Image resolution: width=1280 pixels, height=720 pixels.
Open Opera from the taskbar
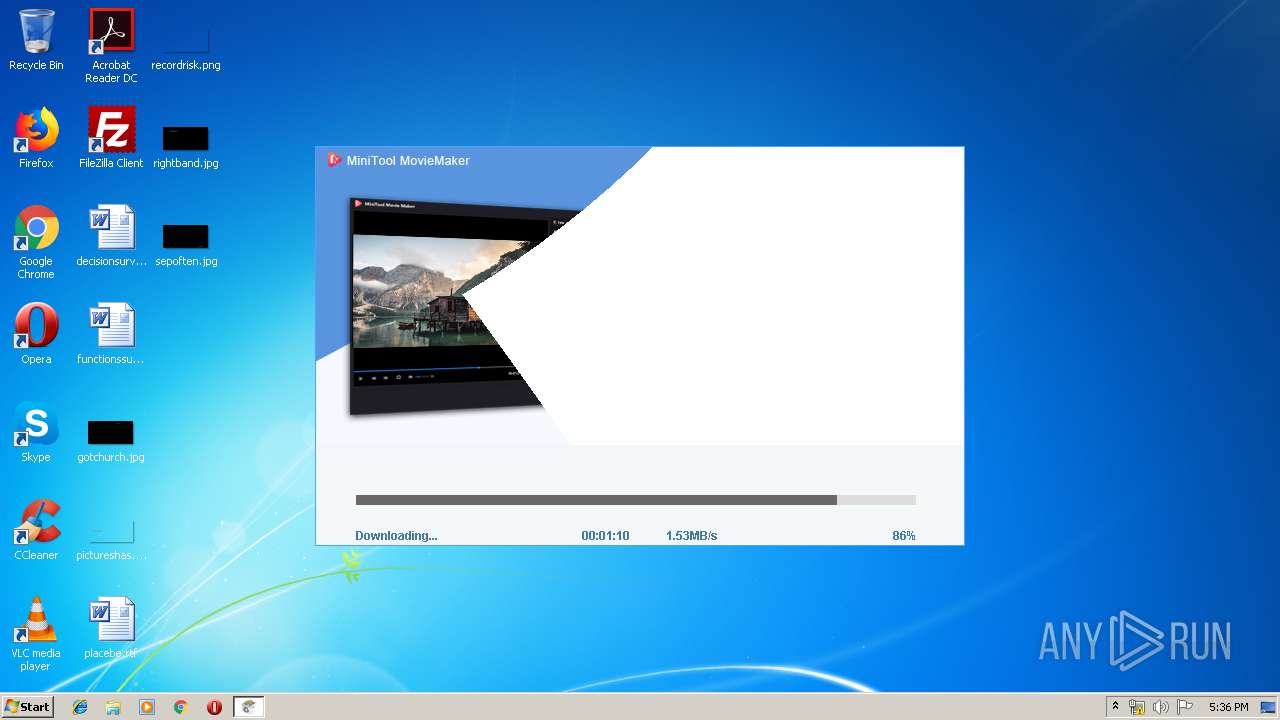point(214,707)
